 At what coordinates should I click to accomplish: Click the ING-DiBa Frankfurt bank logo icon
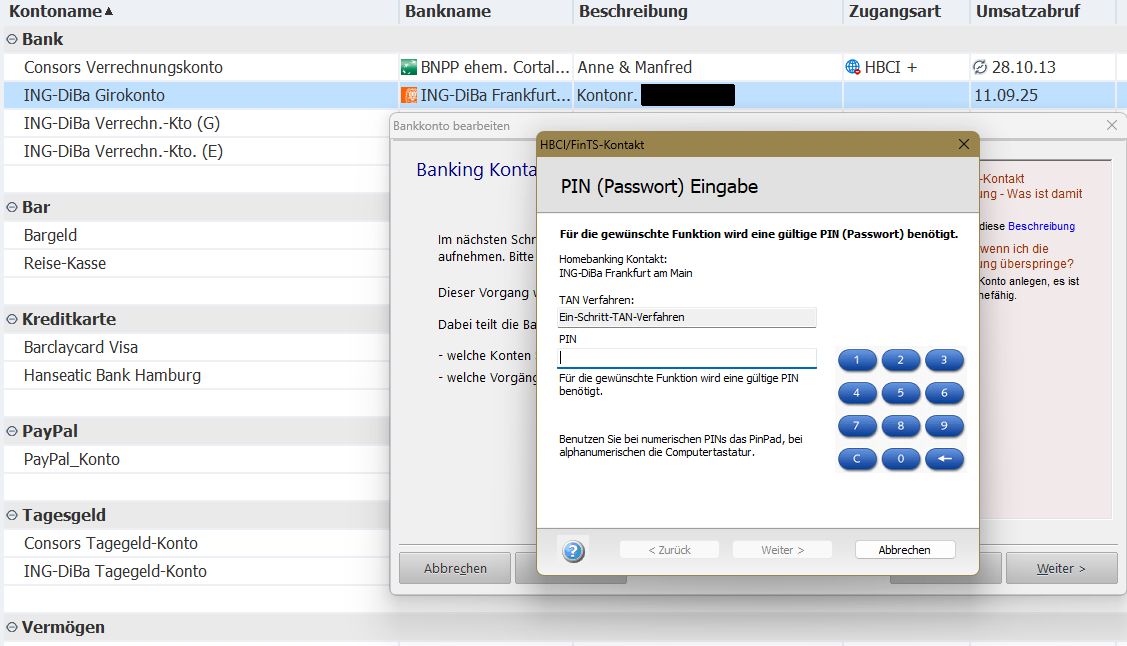coord(409,95)
